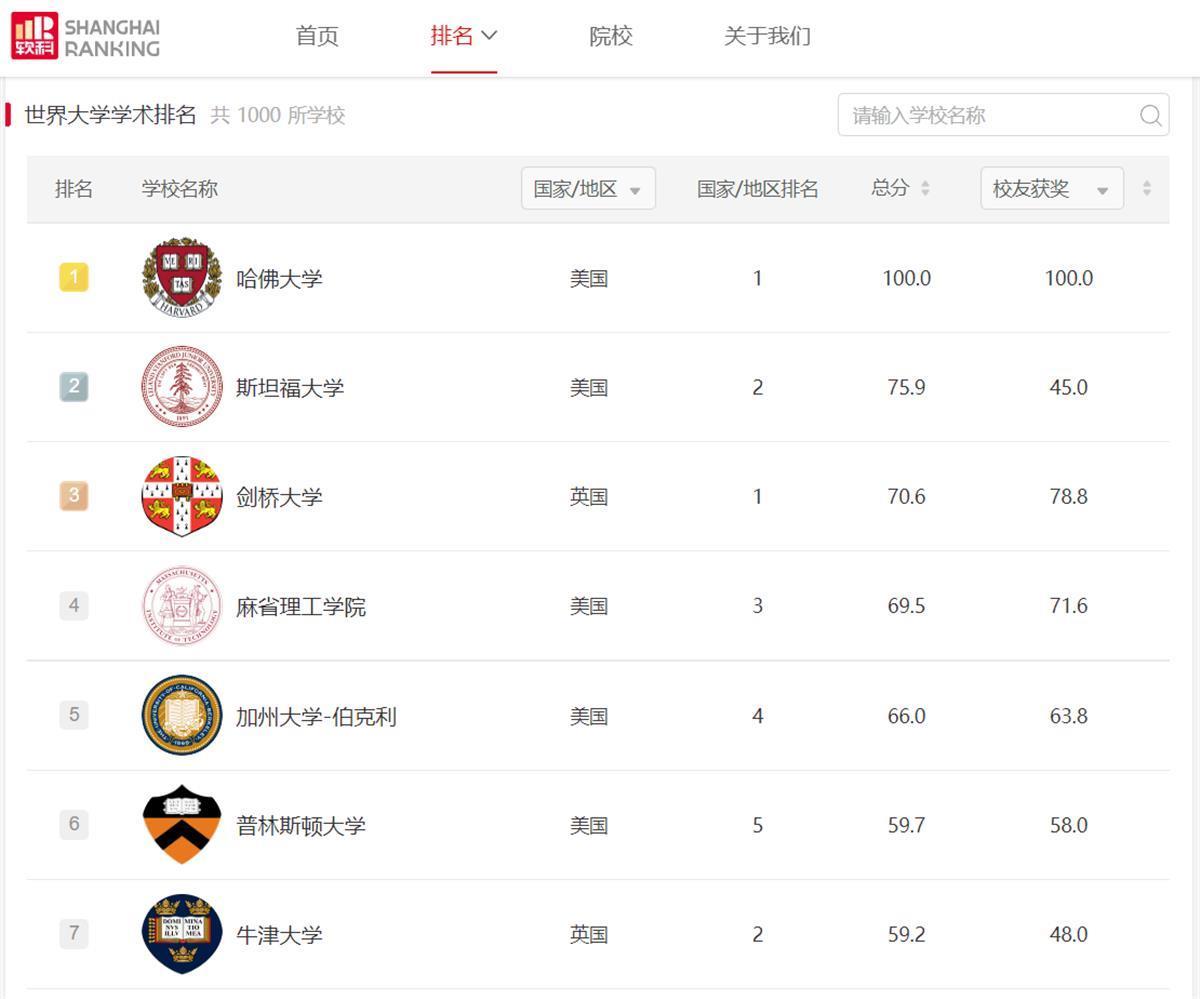Click Princeton's alumni score 58.0

tap(1068, 825)
